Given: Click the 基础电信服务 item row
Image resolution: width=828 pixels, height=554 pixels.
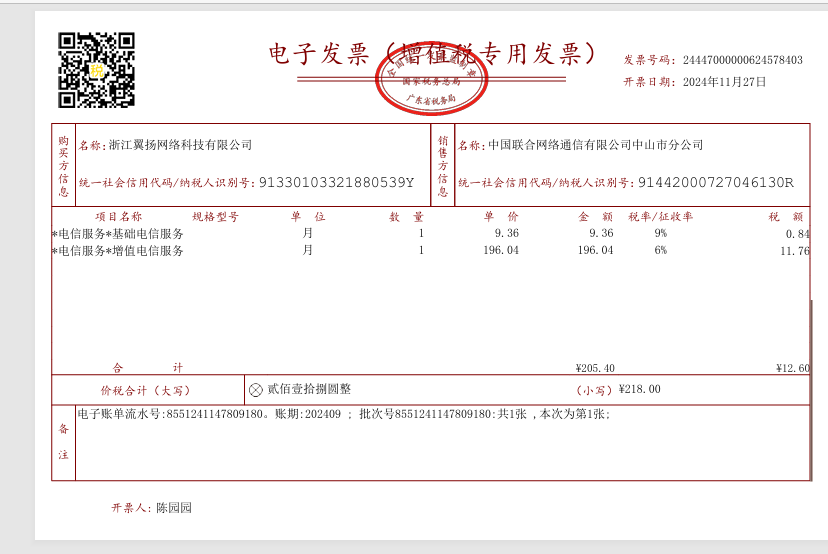Looking at the screenshot, I should pyautogui.click(x=118, y=234).
